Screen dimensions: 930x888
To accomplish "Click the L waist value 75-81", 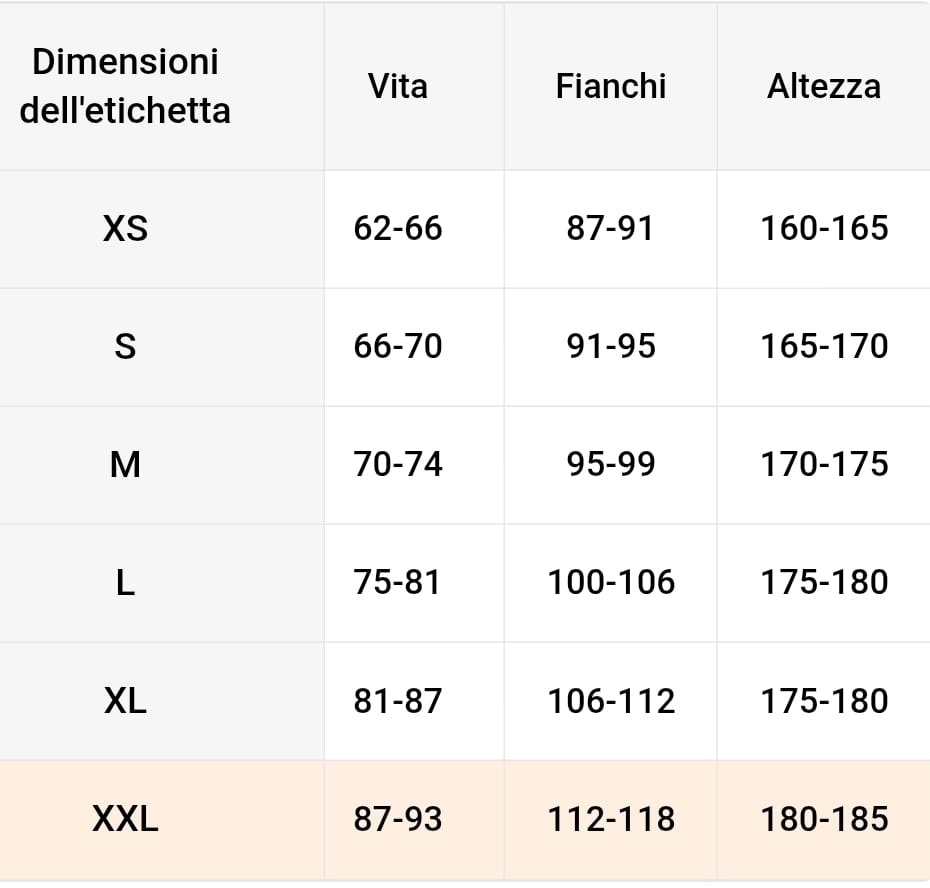I will point(398,583).
